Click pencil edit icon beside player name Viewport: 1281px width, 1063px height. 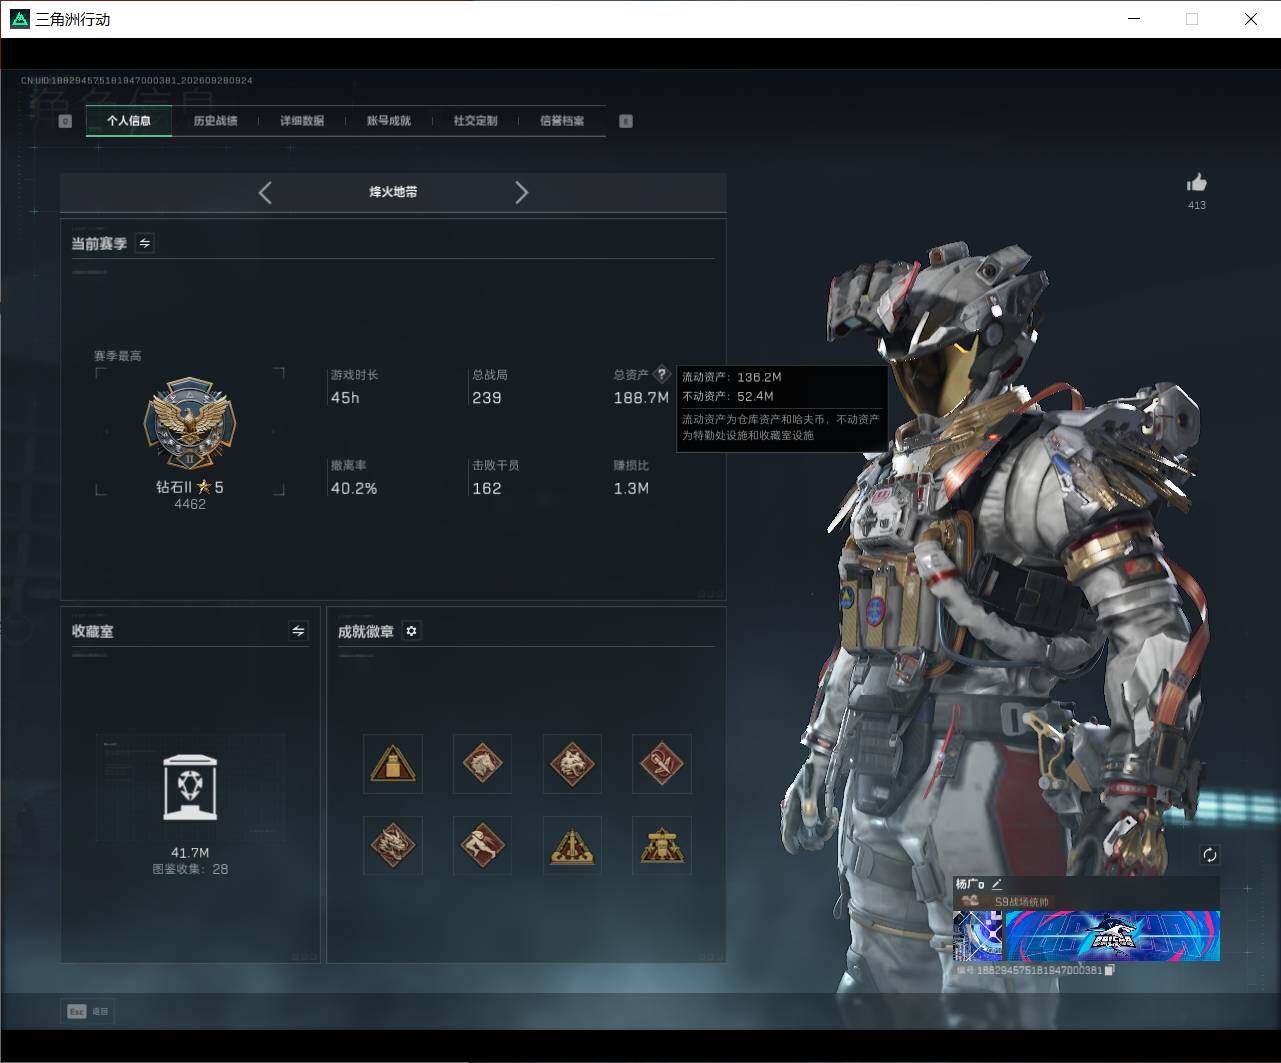pos(997,884)
